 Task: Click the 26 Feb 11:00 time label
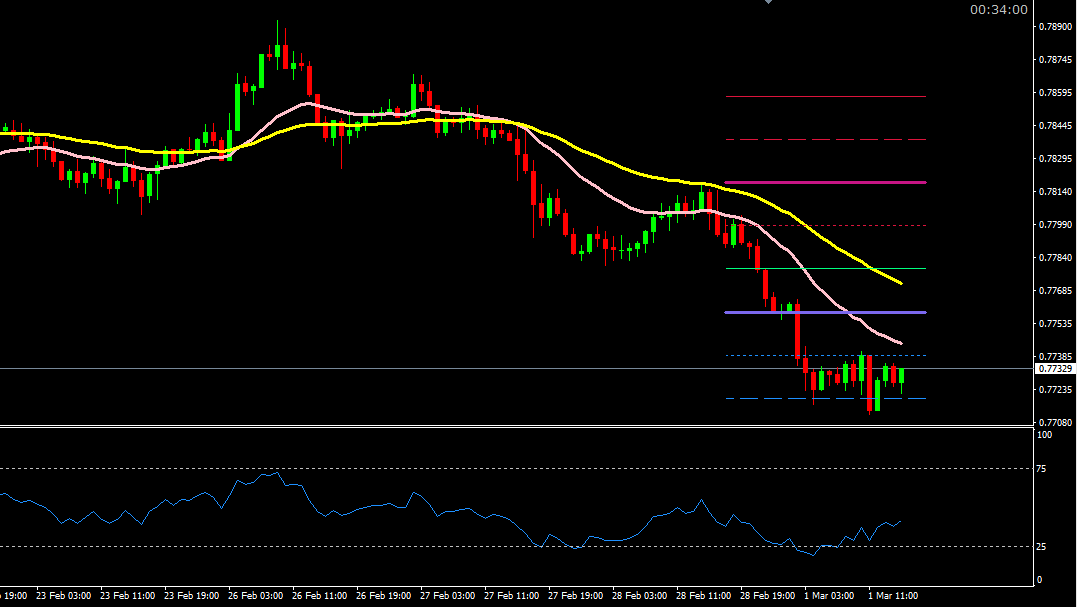pos(319,596)
